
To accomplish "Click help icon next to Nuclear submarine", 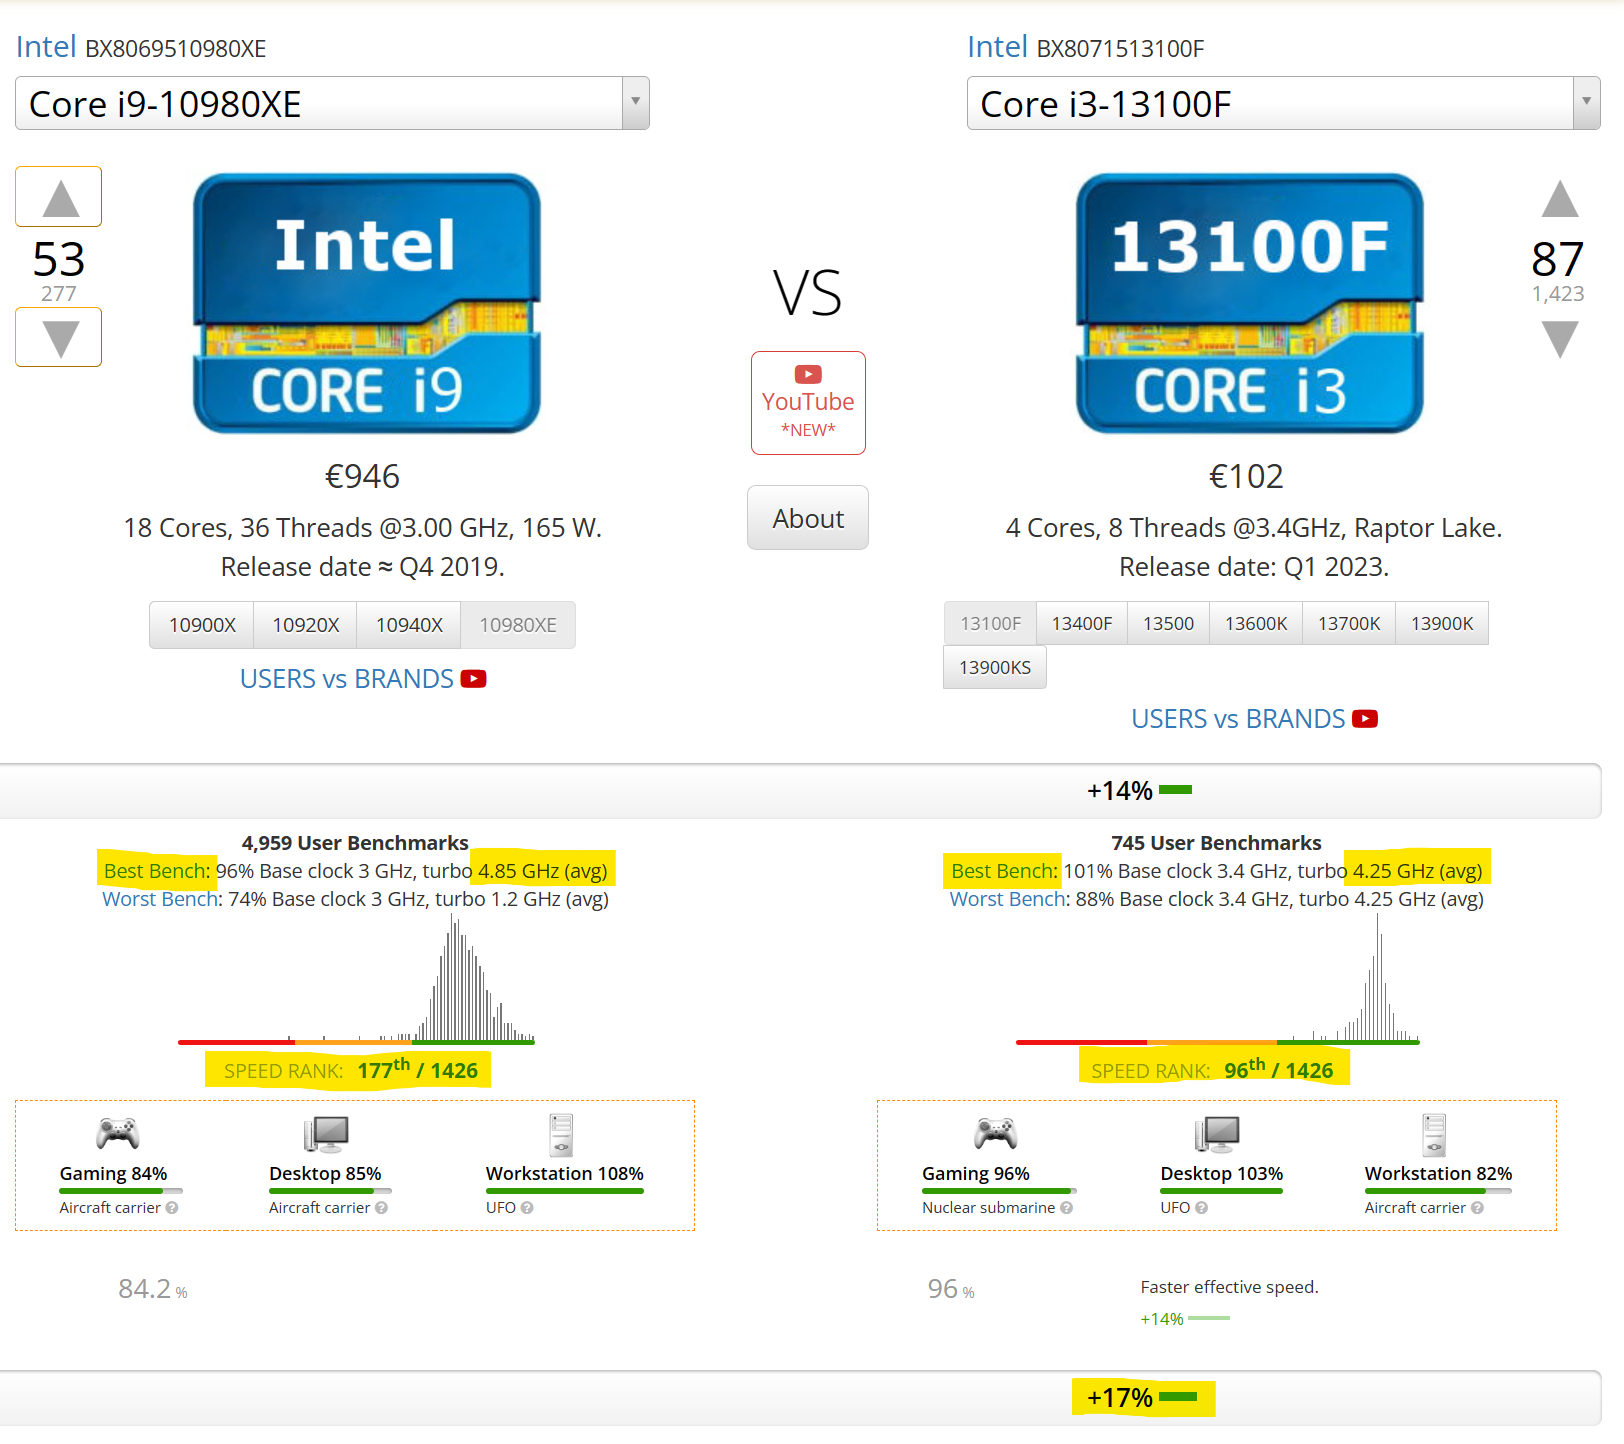I will point(1067,1208).
